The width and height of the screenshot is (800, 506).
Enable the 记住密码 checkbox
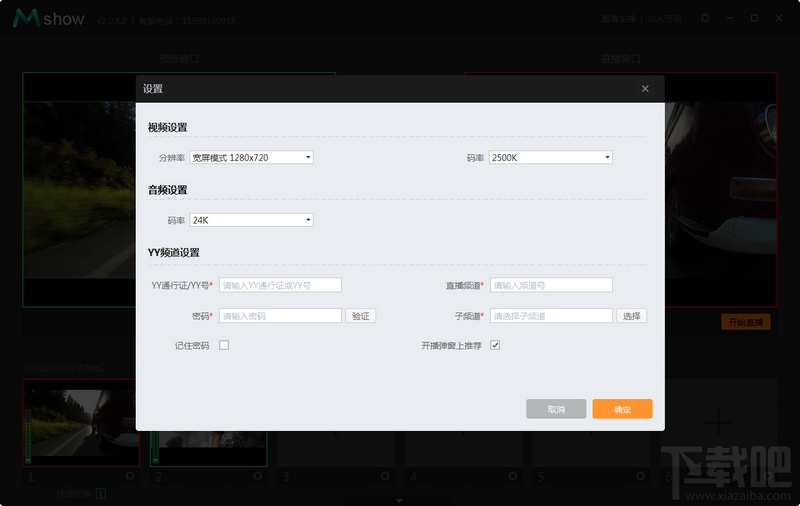[224, 345]
